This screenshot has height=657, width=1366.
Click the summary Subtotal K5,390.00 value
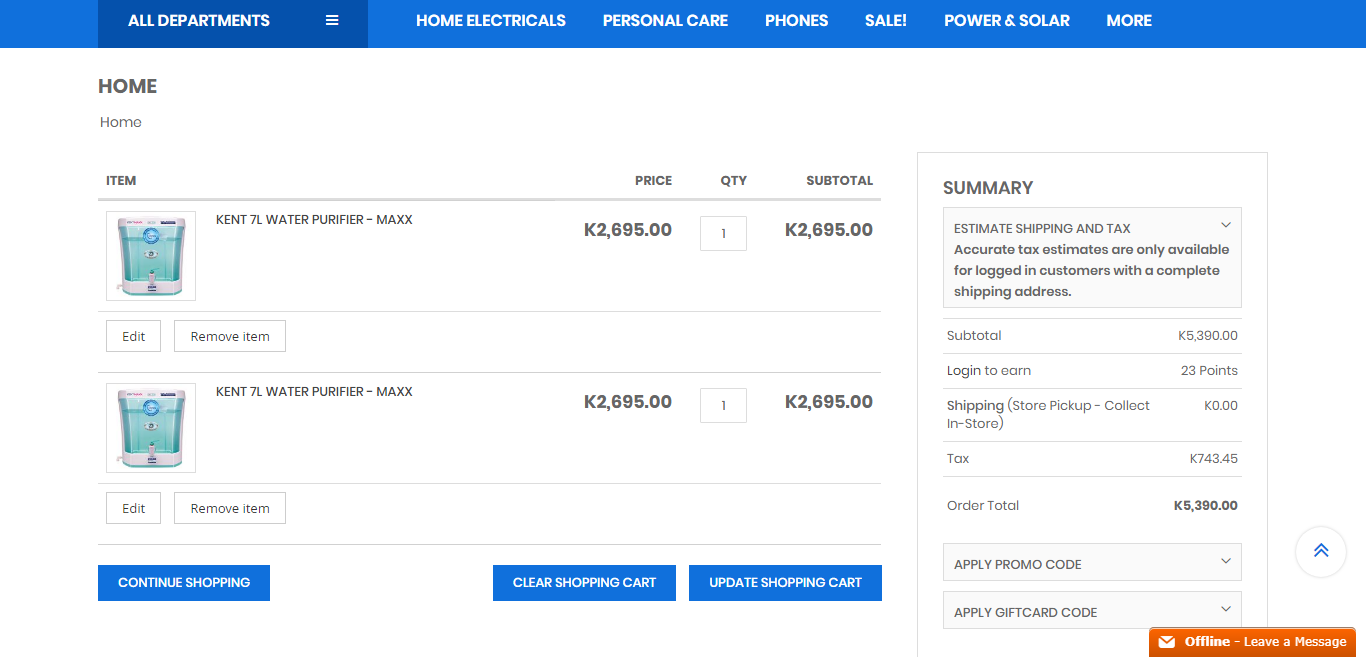pyautogui.click(x=1208, y=336)
